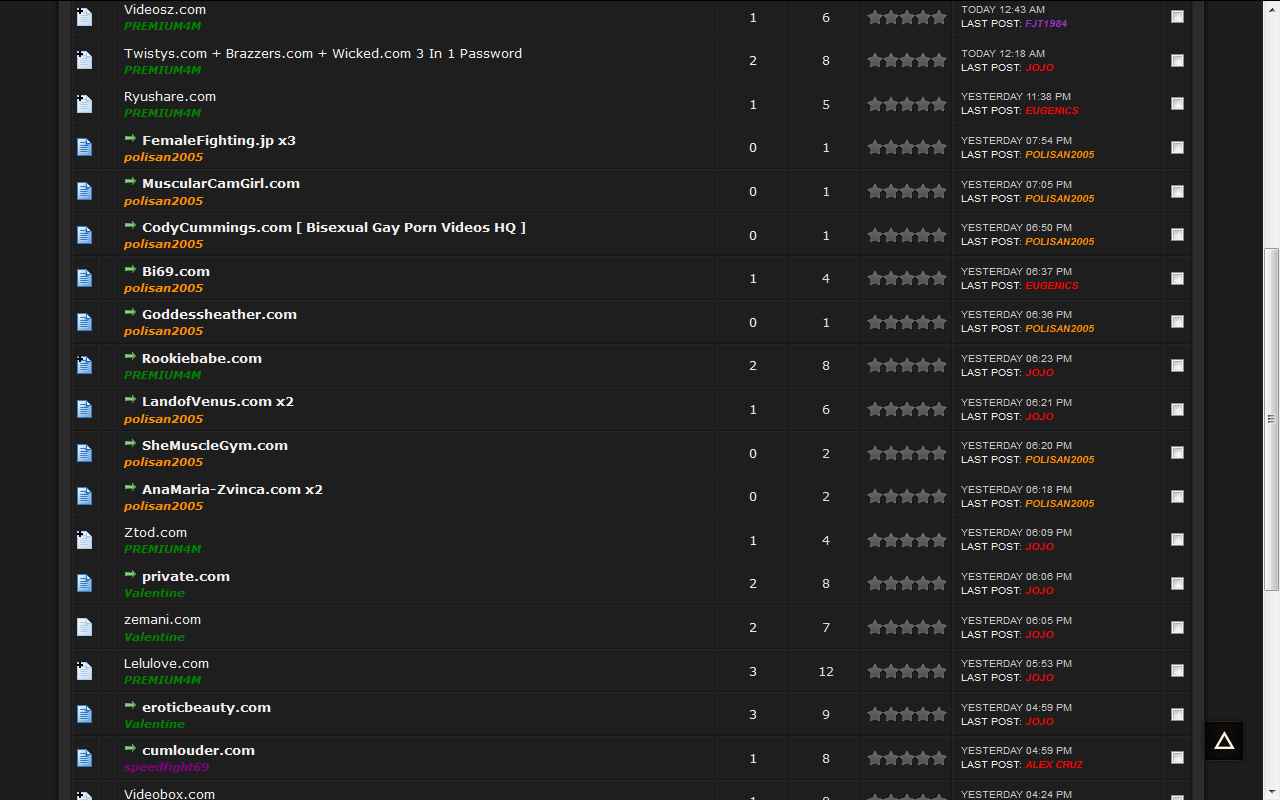
Task: Click the thread status icon for Lelulove.com
Action: click(84, 671)
